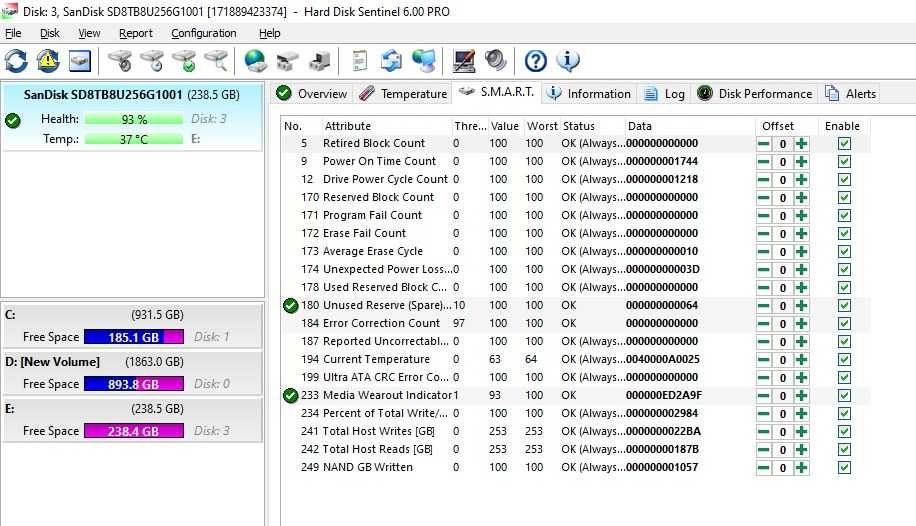Click the disk test icon with stopwatch
916x526 pixels.
pyautogui.click(x=121, y=61)
